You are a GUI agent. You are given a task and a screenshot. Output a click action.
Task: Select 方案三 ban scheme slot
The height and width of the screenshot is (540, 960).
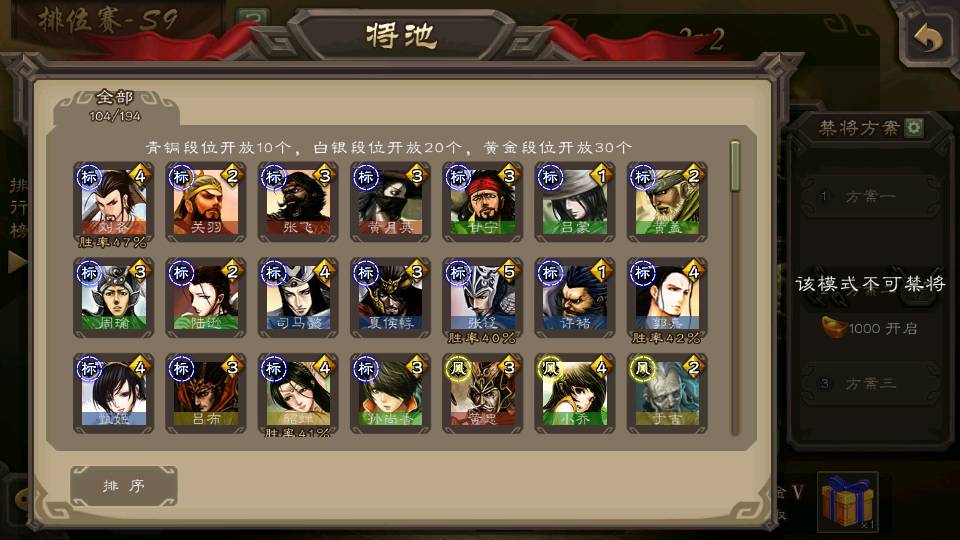[869, 383]
